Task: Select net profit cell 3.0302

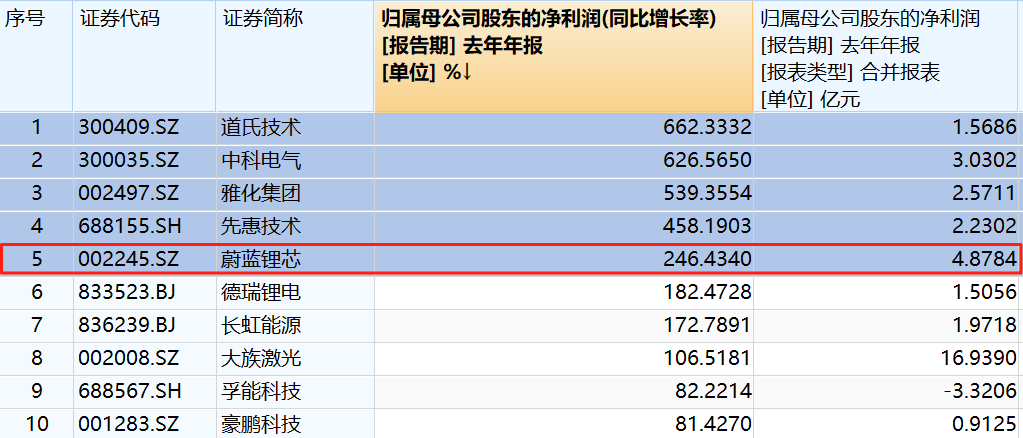Action: pyautogui.click(x=888, y=161)
